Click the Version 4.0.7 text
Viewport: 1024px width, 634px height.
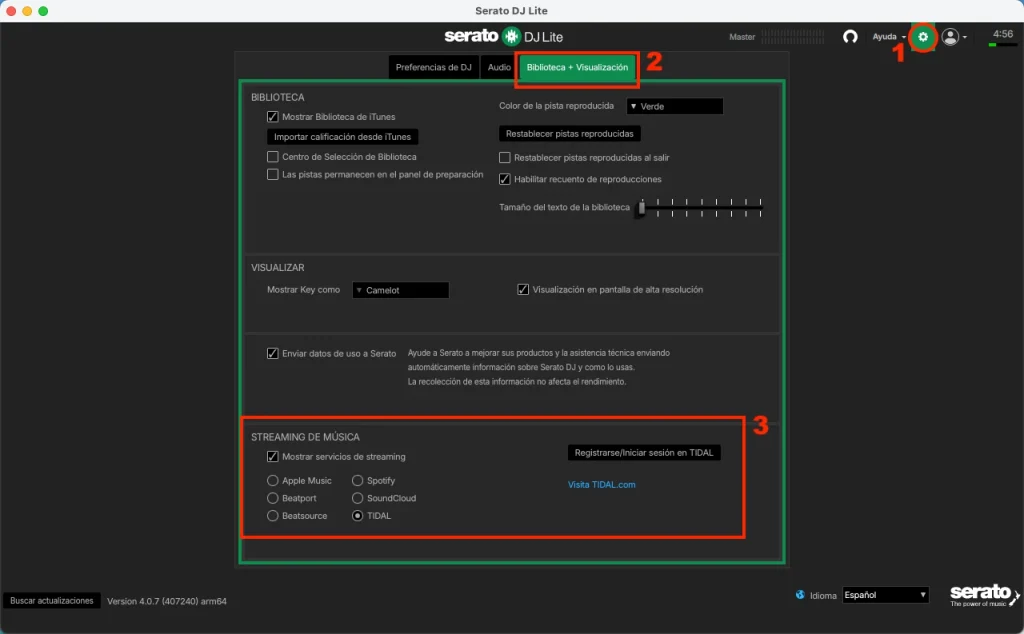[x=167, y=601]
